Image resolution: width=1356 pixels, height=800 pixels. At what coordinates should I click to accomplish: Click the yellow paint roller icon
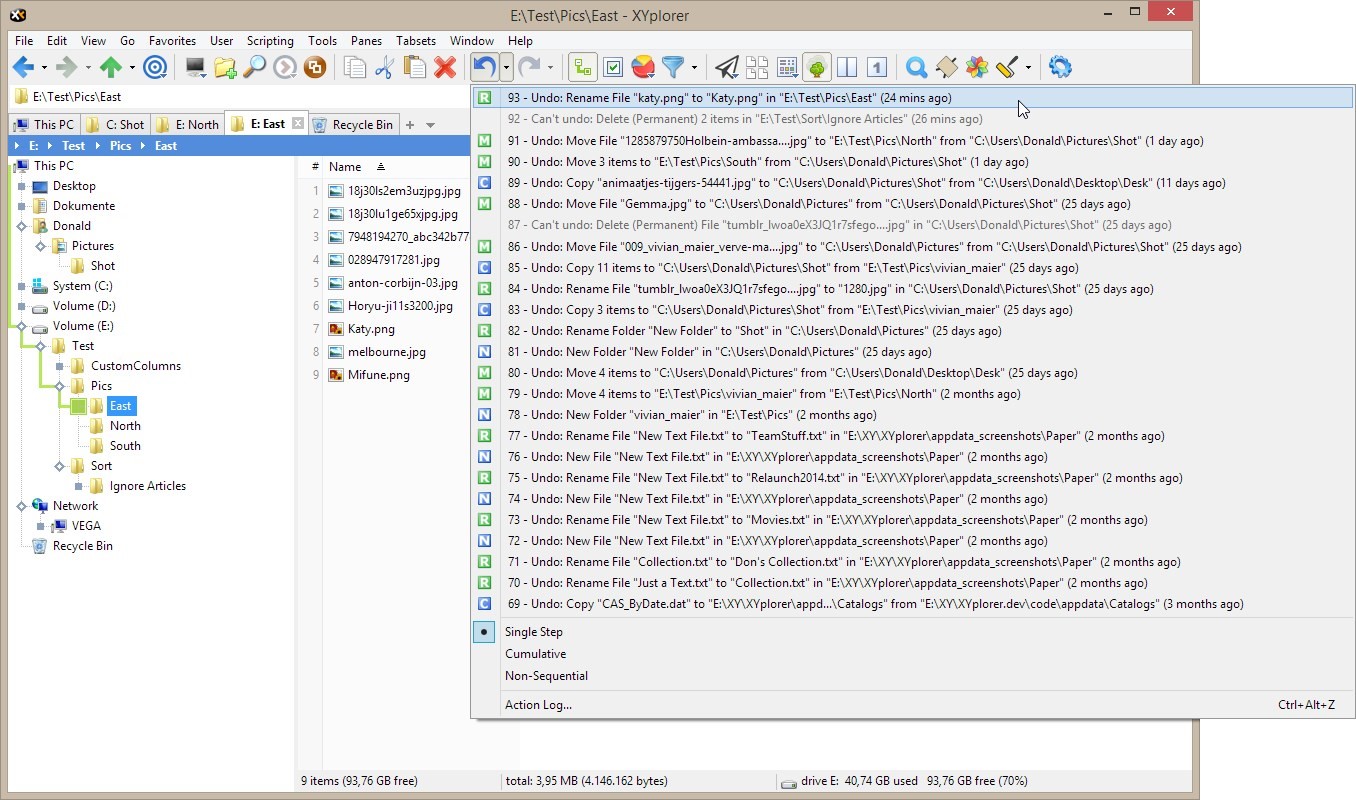tap(1008, 67)
